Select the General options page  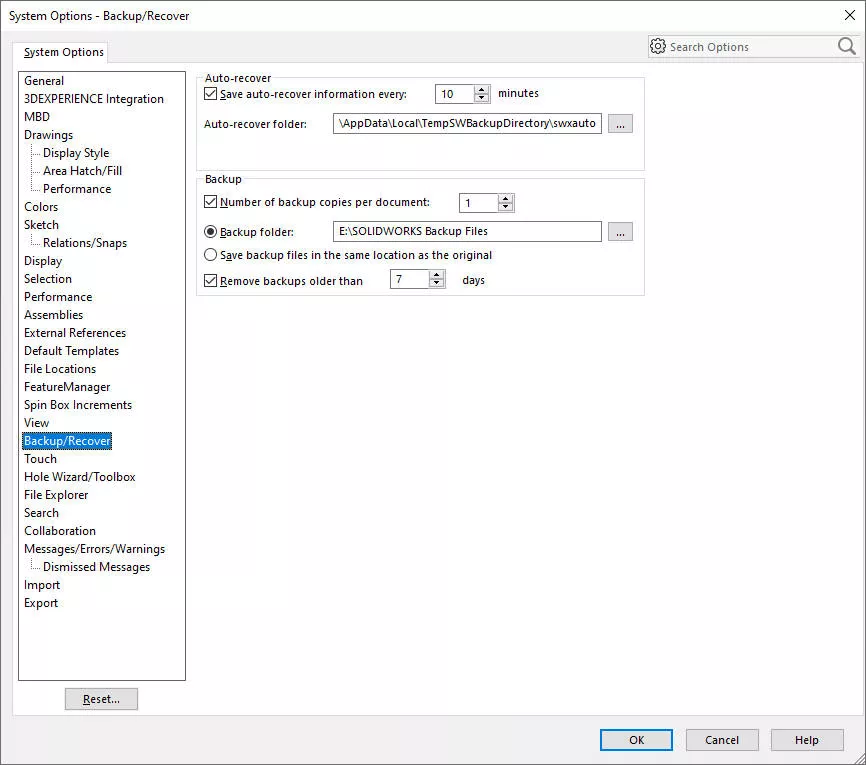(44, 80)
